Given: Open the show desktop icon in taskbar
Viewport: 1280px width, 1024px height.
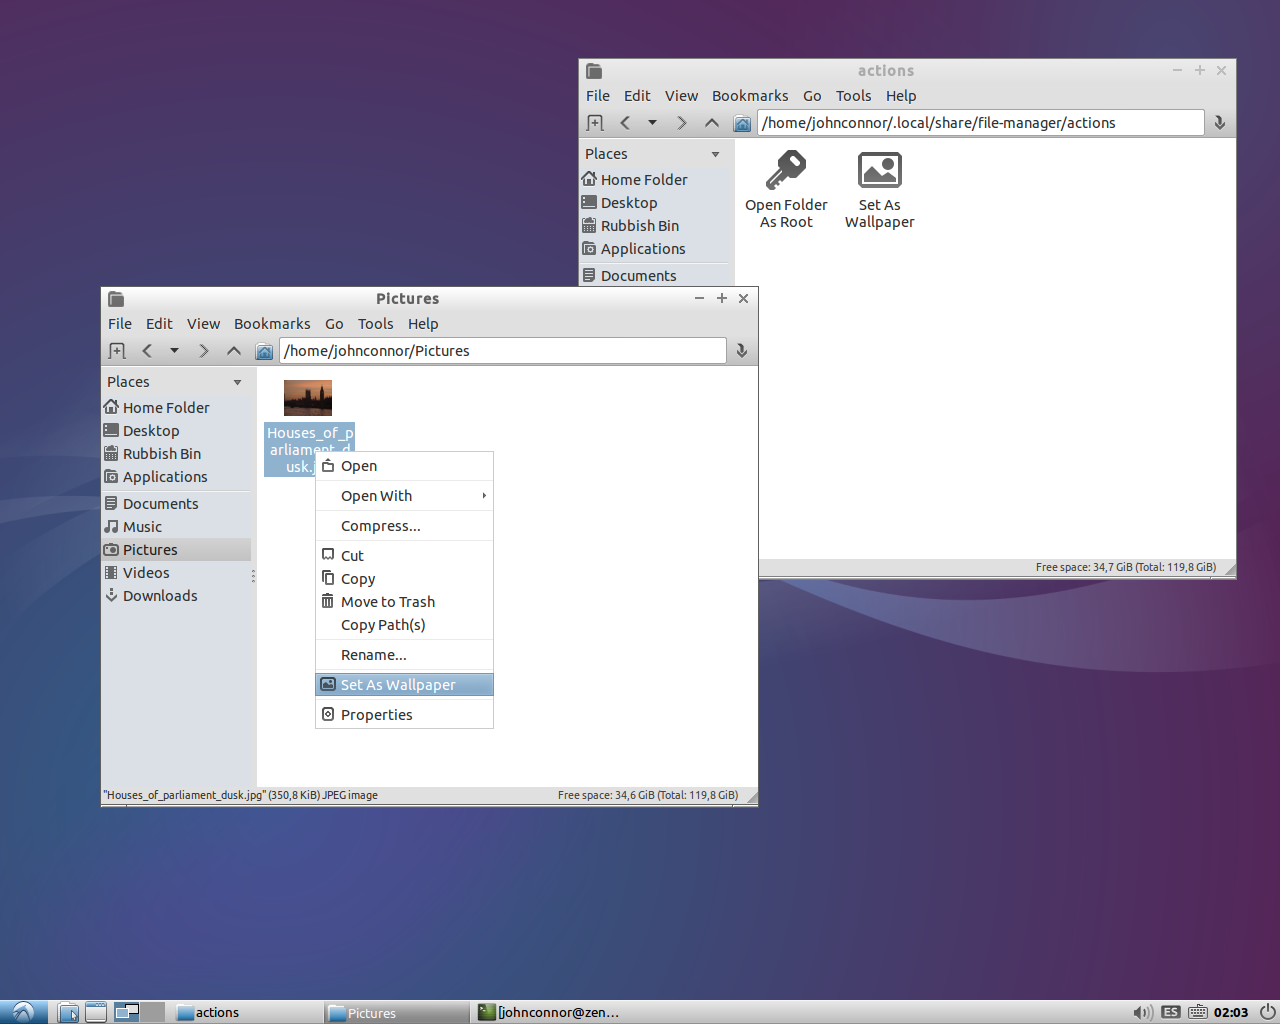Looking at the screenshot, I should pyautogui.click(x=96, y=1012).
